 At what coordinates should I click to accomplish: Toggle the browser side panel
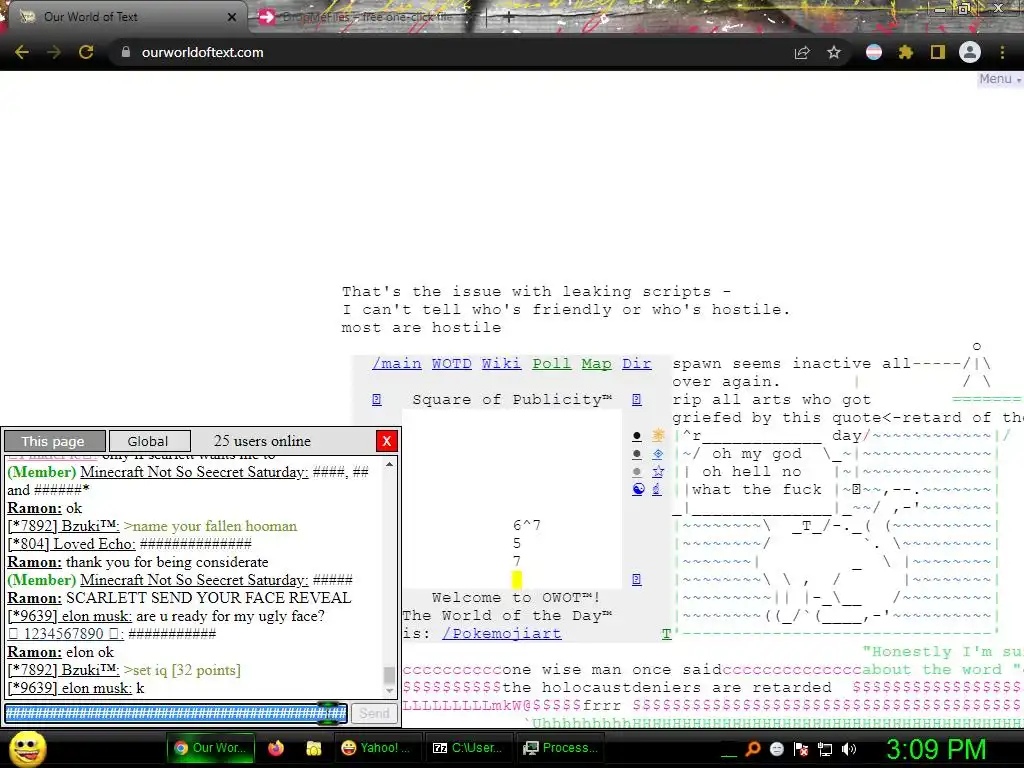[938, 52]
